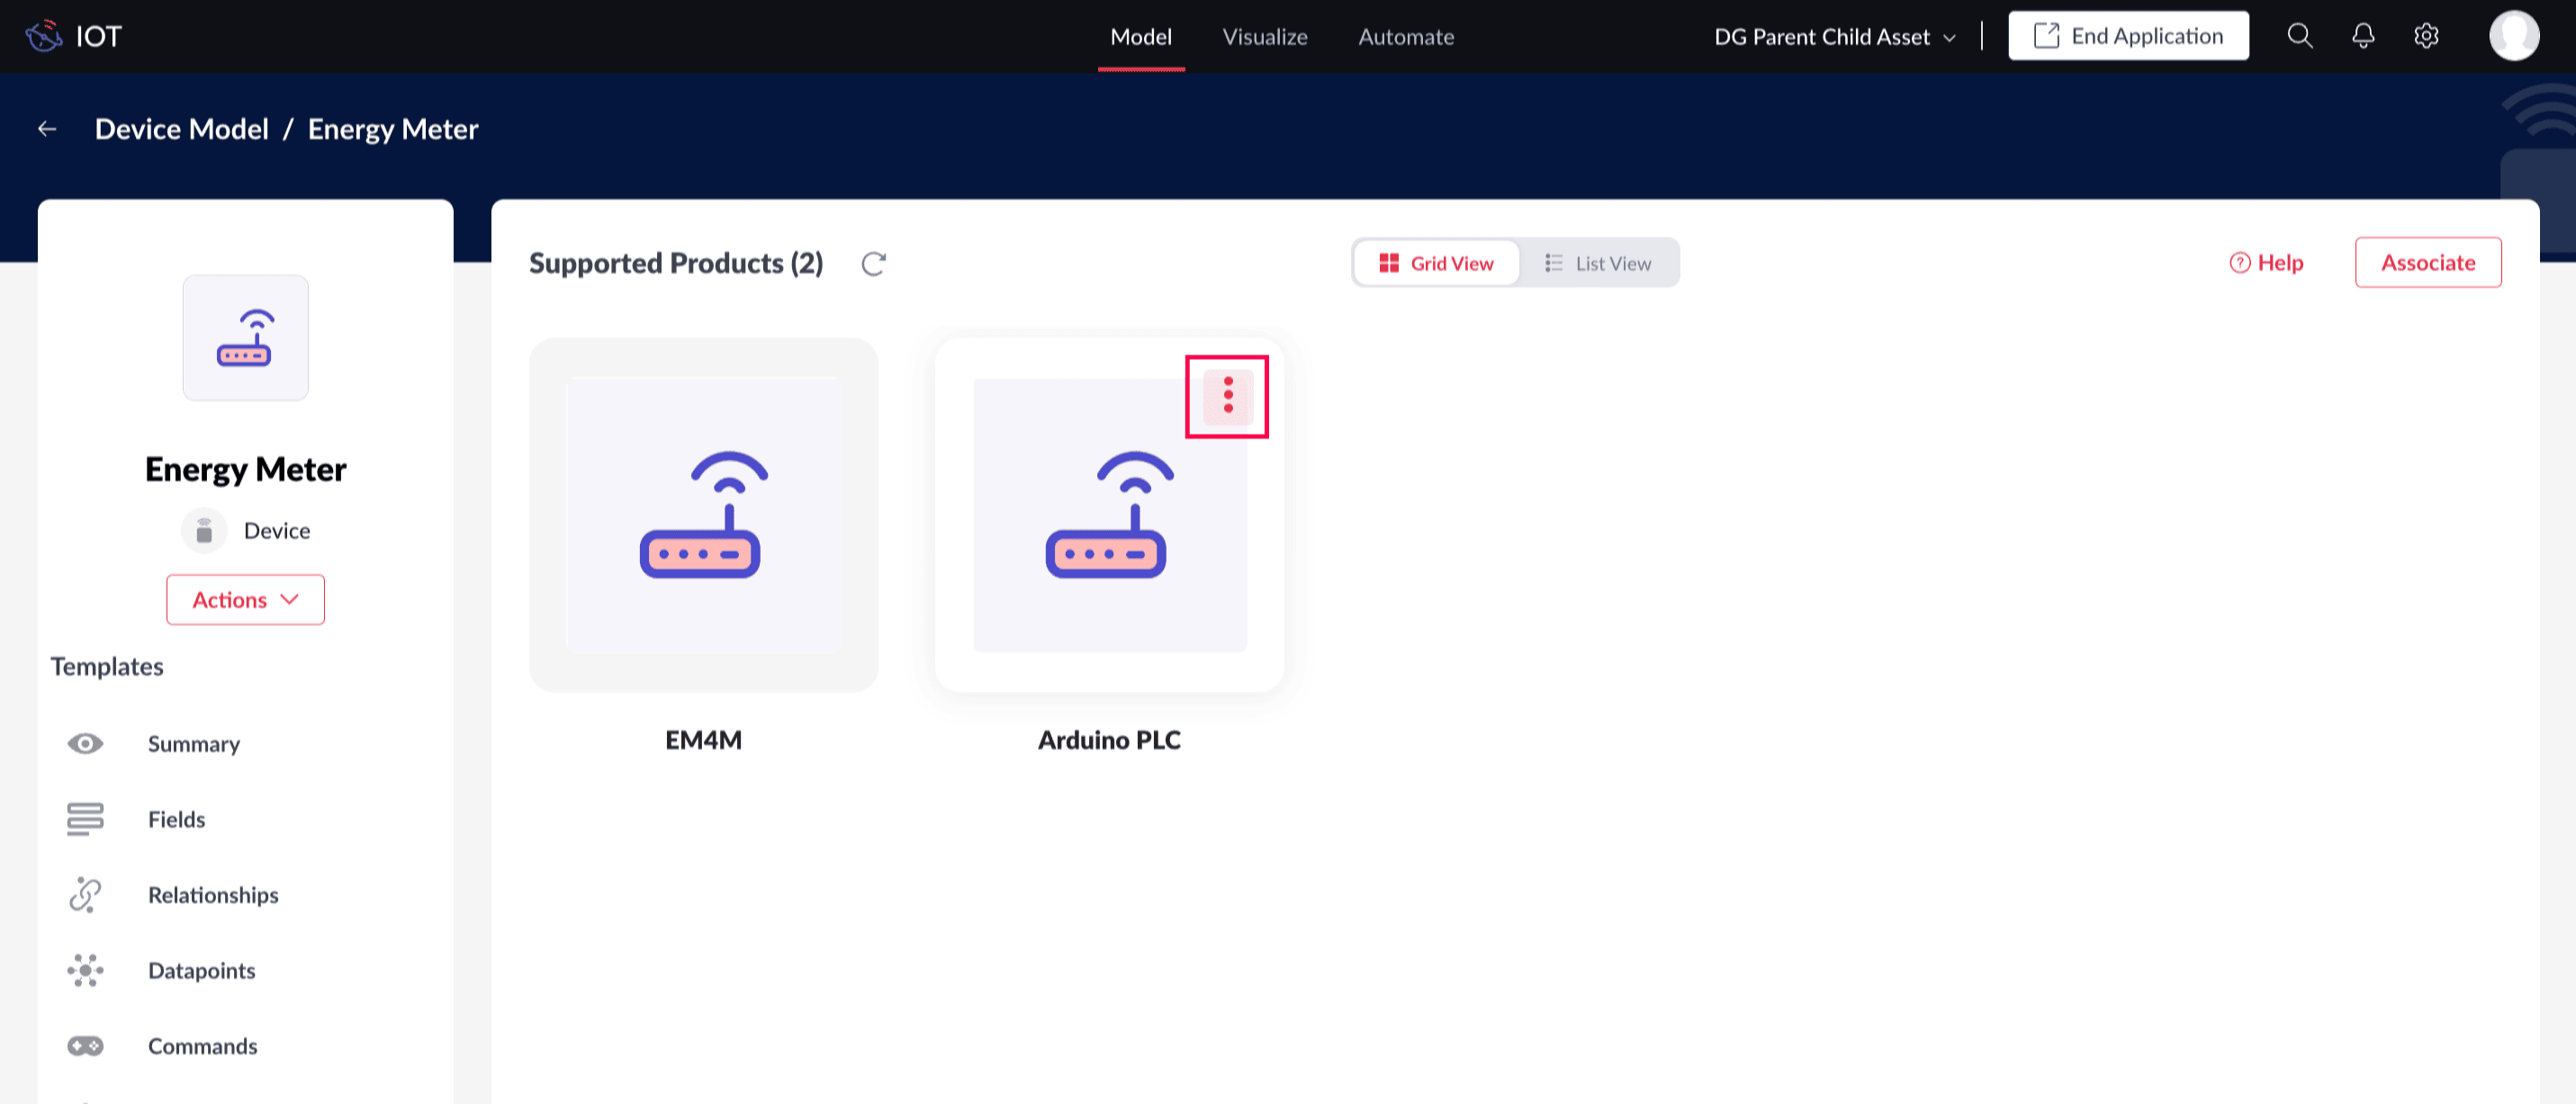The width and height of the screenshot is (2576, 1104).
Task: Click the user profile avatar
Action: pos(2513,37)
